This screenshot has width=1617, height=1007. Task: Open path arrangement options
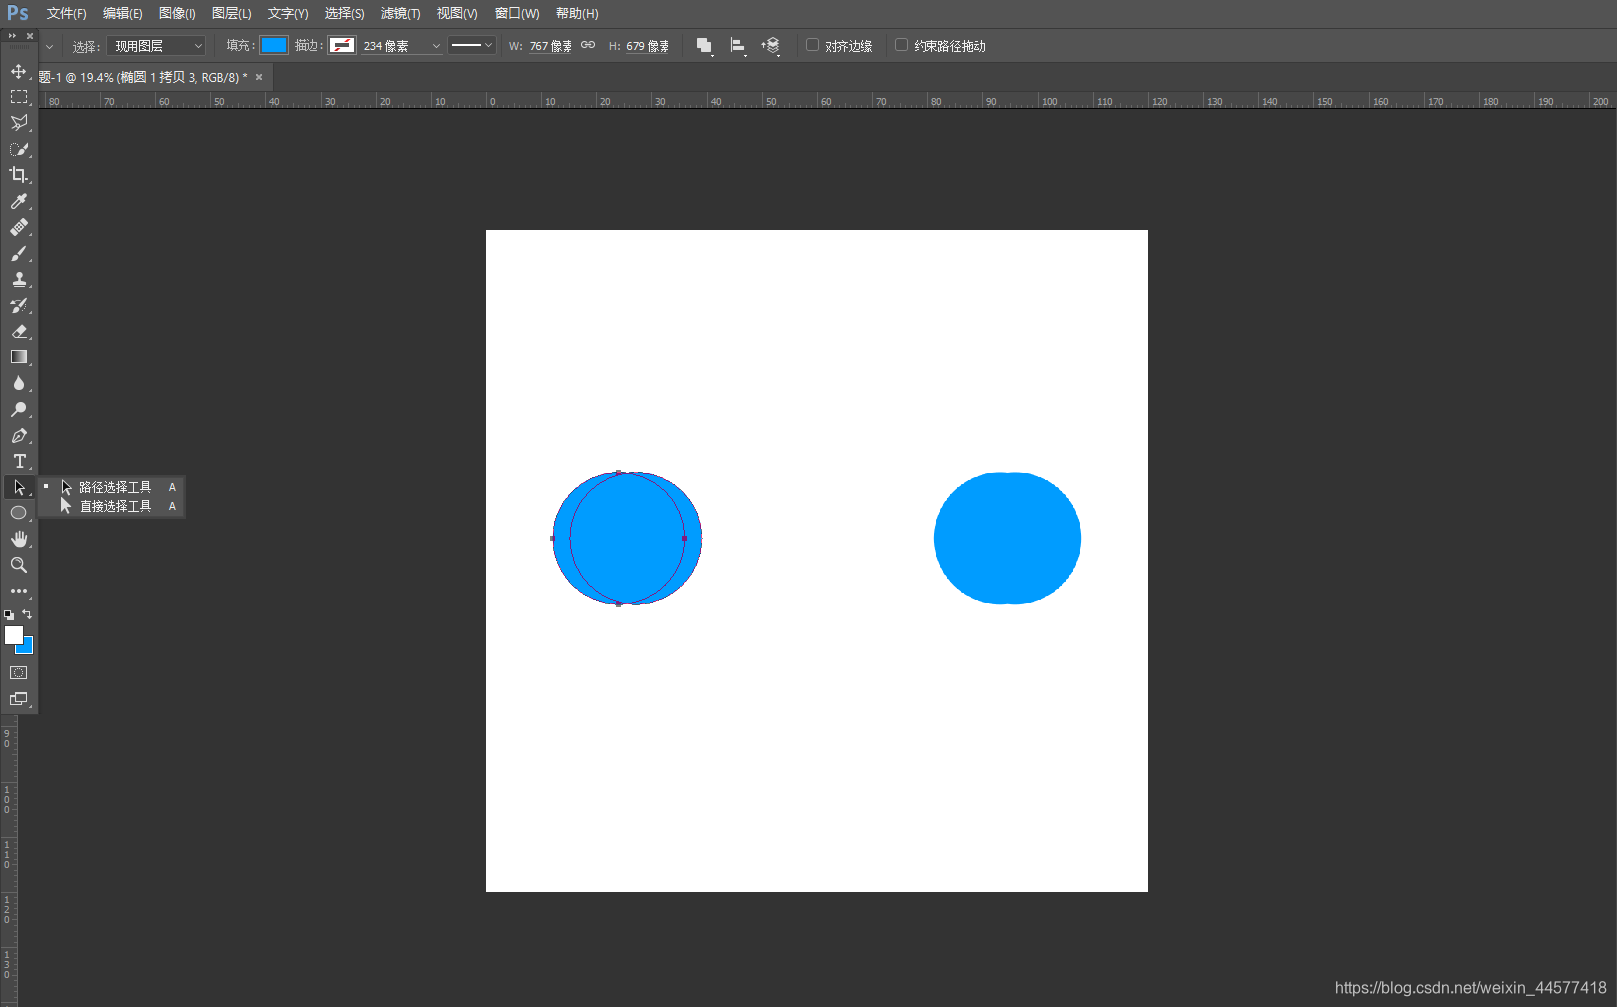pos(770,46)
